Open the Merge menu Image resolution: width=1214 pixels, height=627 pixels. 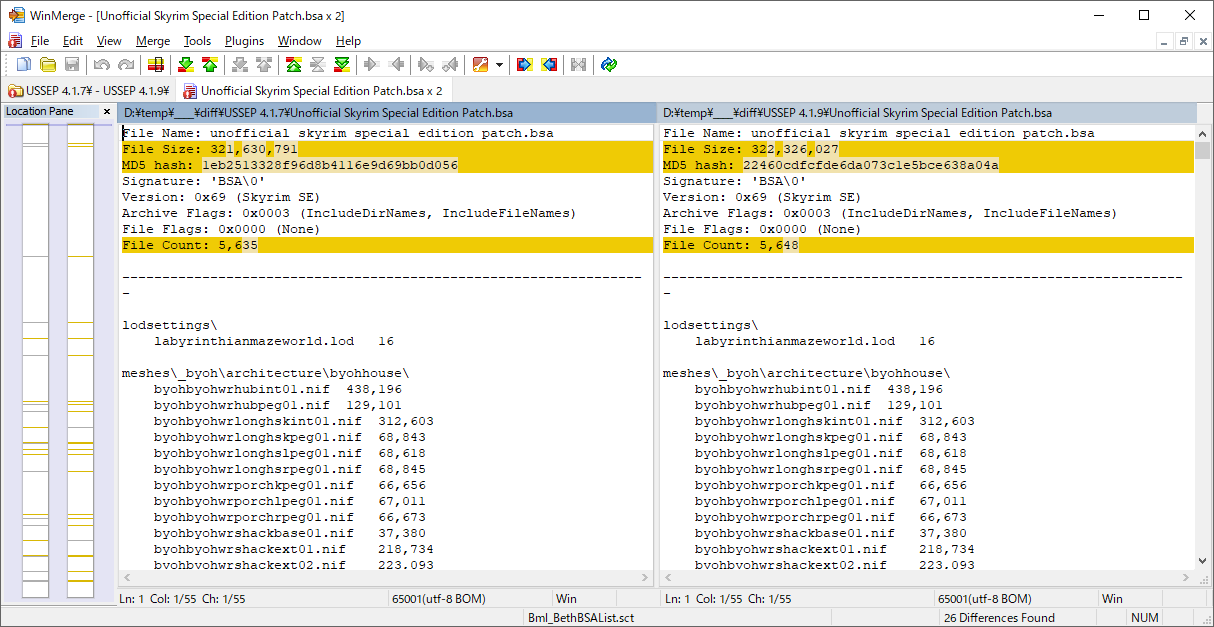click(153, 41)
